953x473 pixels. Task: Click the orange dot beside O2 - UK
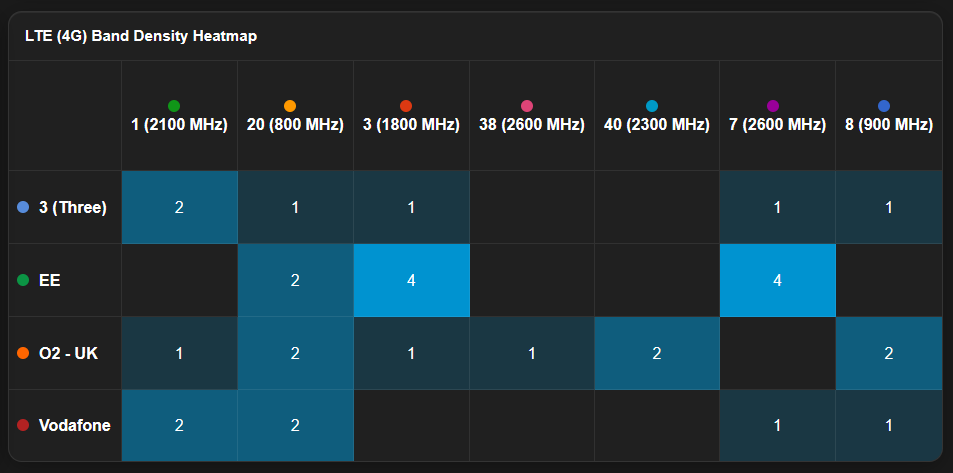(x=23, y=353)
